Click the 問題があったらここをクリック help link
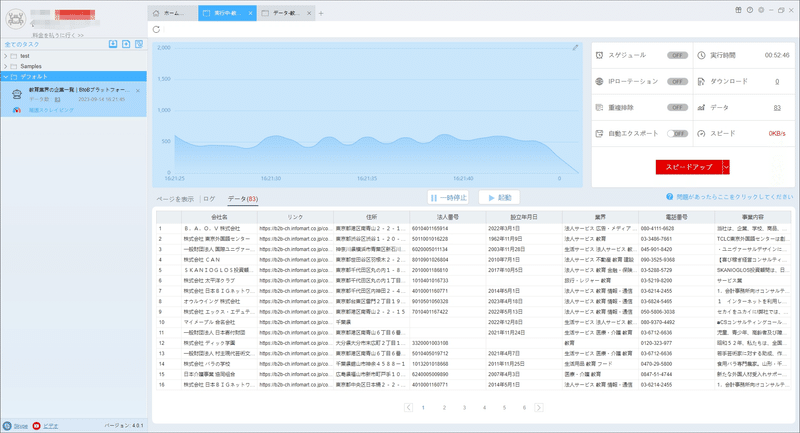Image resolution: width=800 pixels, height=433 pixels. [735, 197]
